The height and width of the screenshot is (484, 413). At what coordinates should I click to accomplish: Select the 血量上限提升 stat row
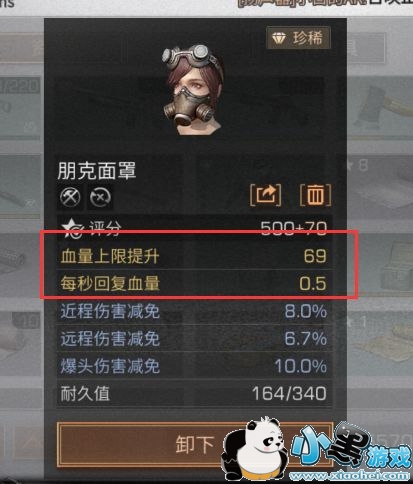click(x=194, y=256)
